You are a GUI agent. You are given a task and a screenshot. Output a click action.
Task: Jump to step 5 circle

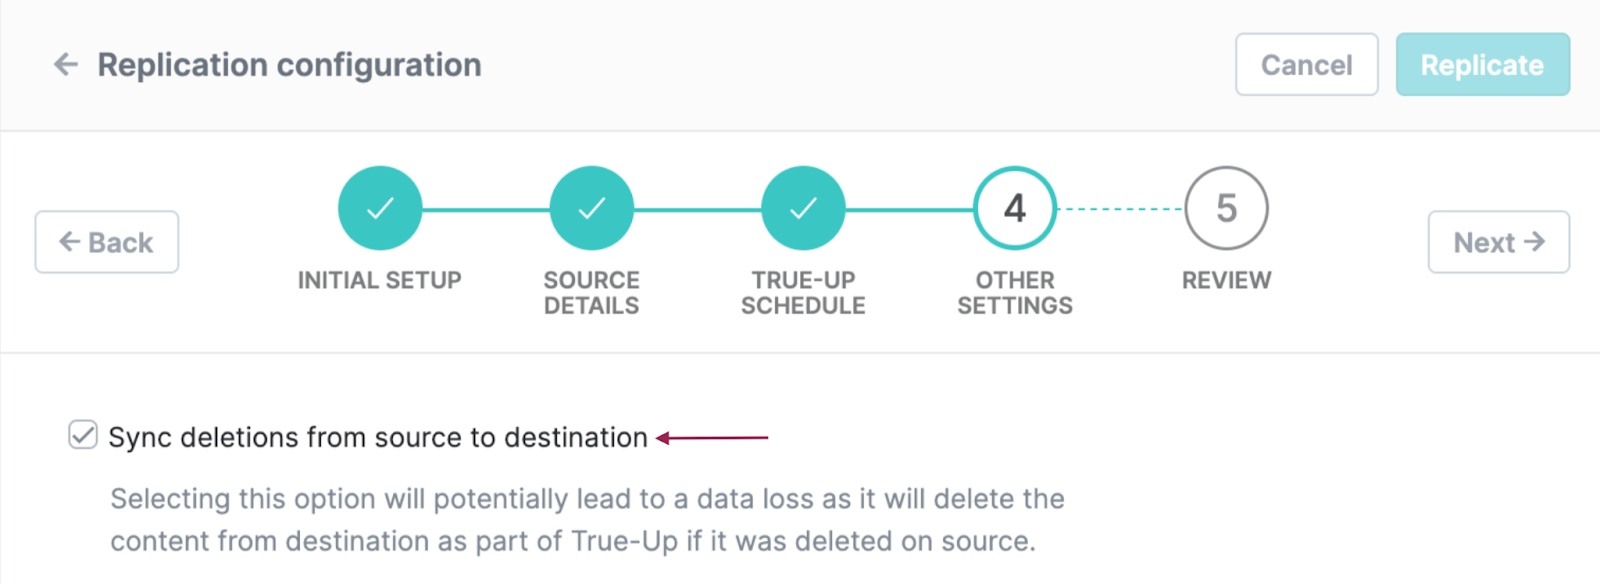(1226, 208)
